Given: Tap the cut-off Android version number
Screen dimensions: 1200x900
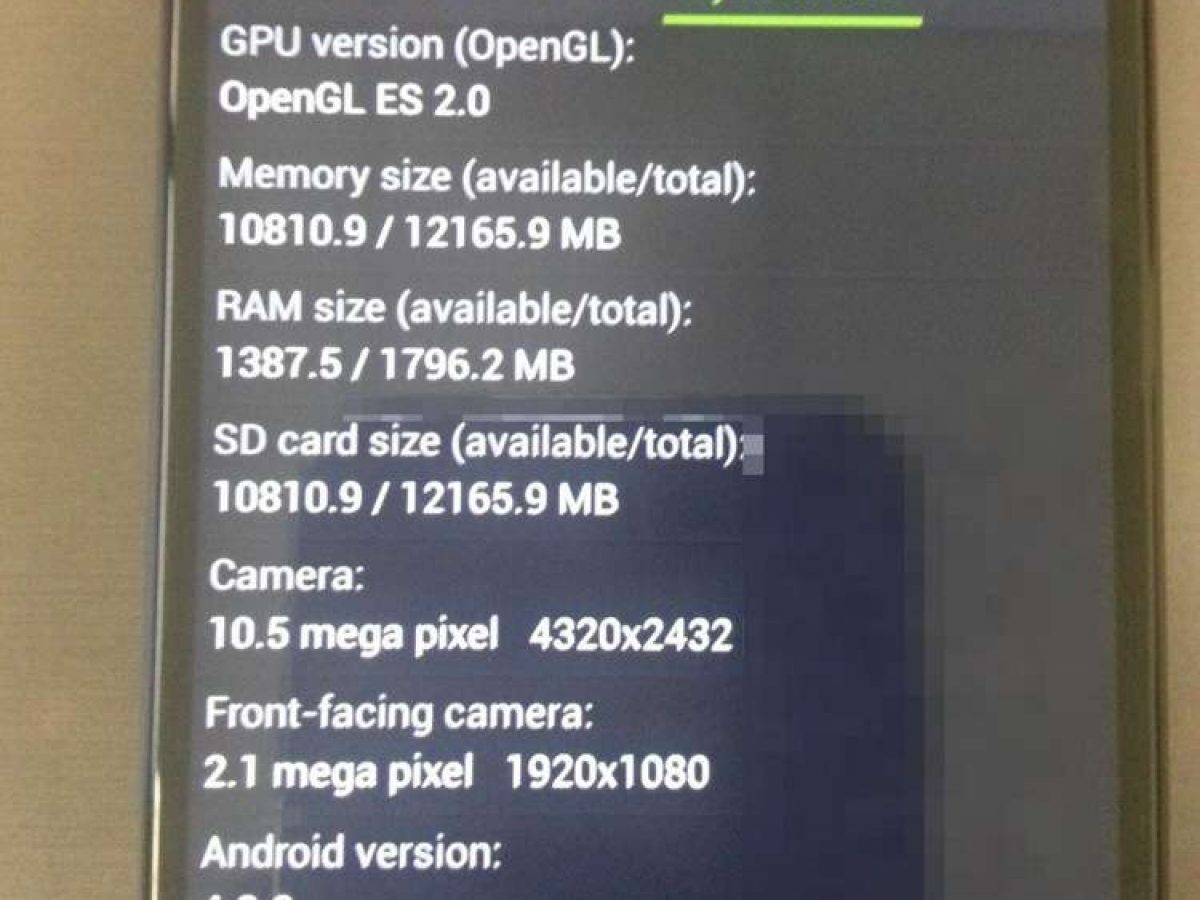Looking at the screenshot, I should [250, 895].
